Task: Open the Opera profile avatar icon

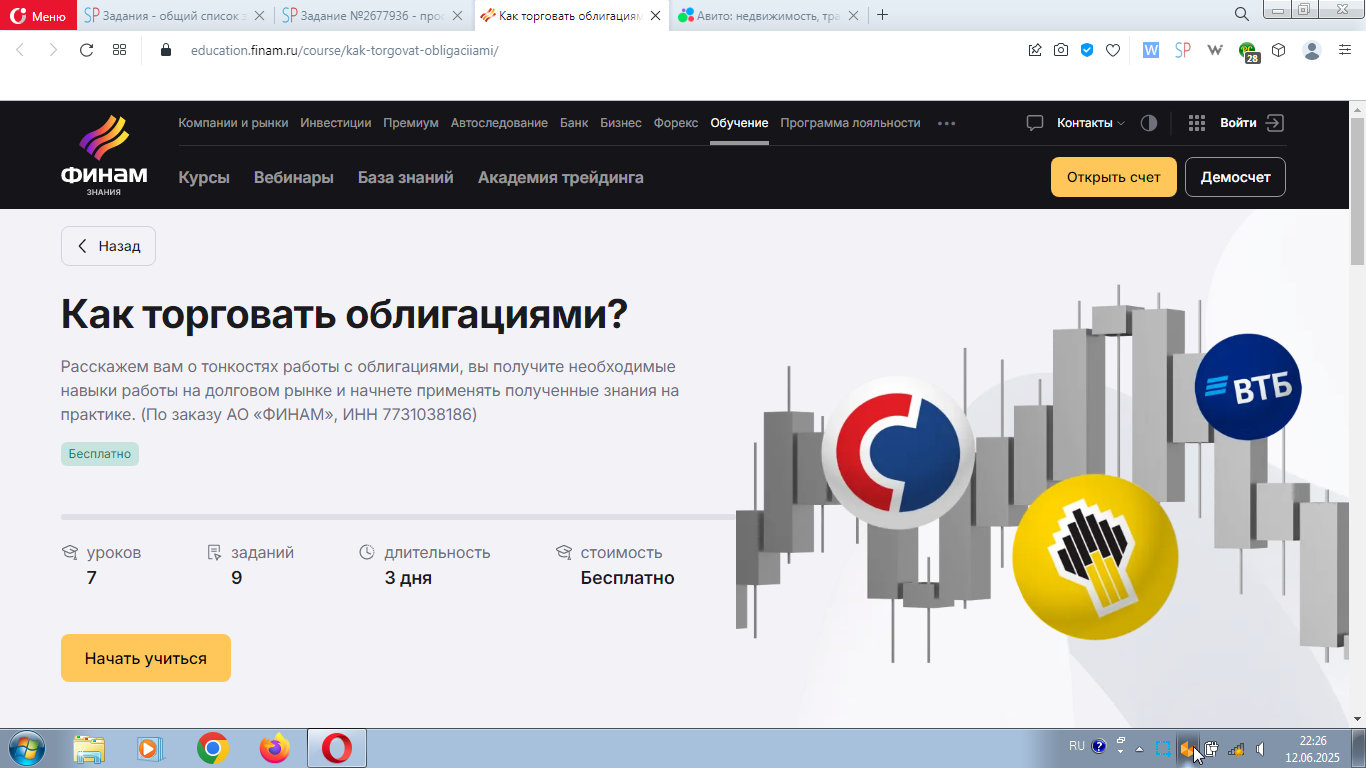Action: (1312, 50)
